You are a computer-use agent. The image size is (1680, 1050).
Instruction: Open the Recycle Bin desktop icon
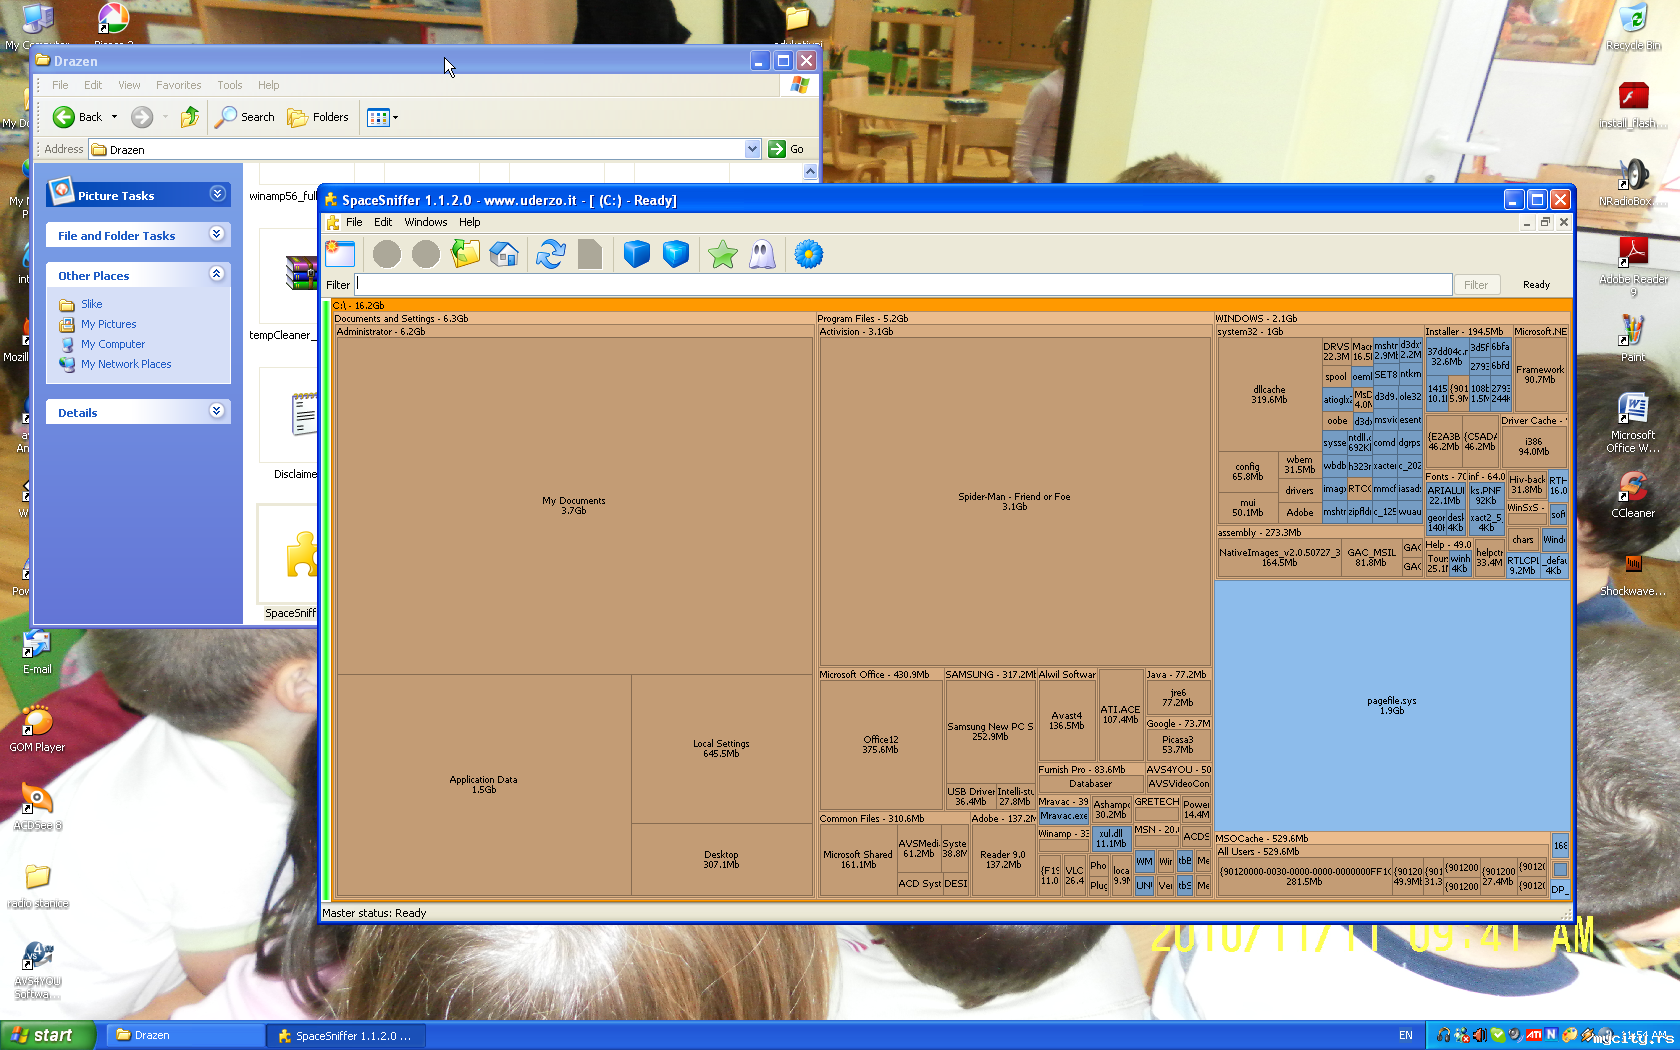[1633, 27]
